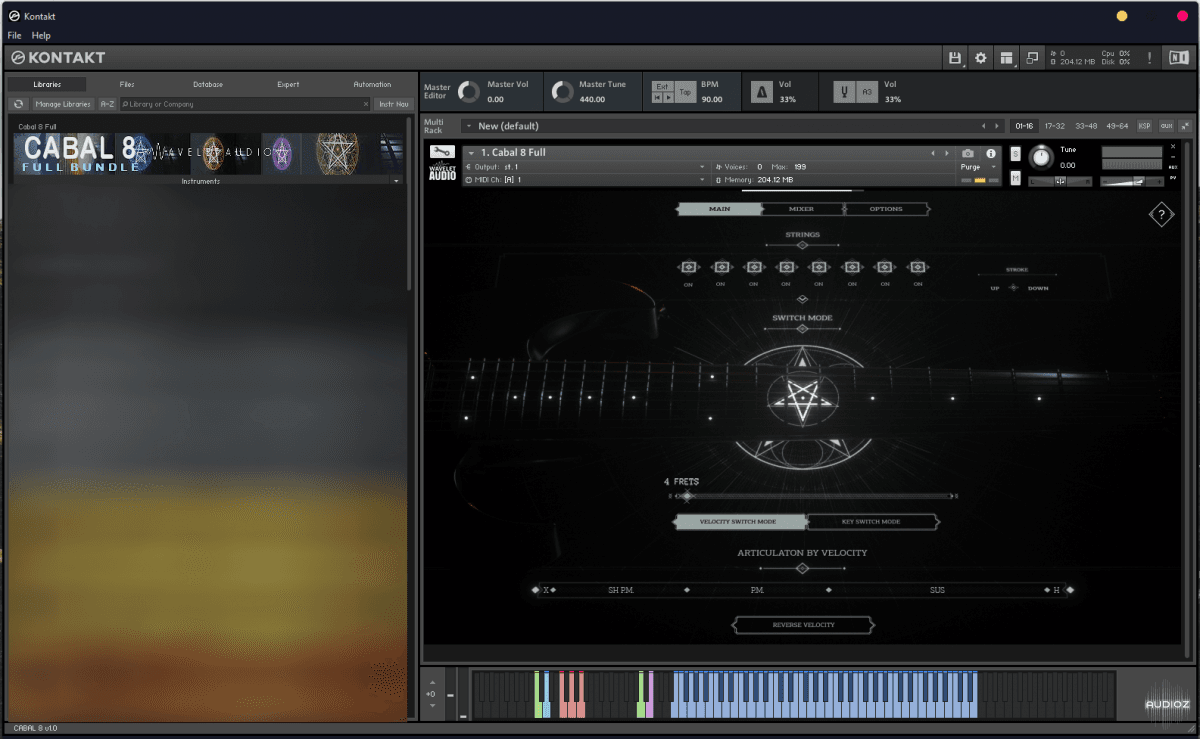The width and height of the screenshot is (1200, 739).
Task: Clear the library search with X icon
Action: [366, 104]
